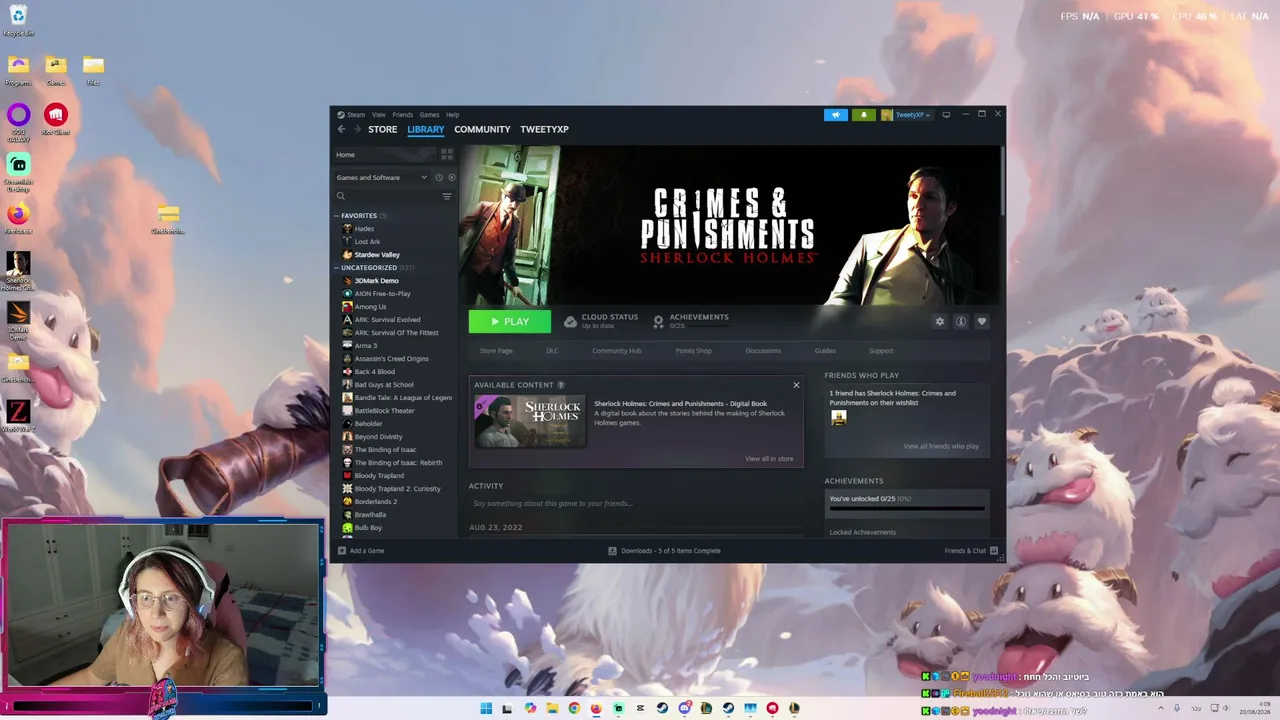The height and width of the screenshot is (720, 1280).
Task: Select Stardew Valley in favorites
Action: [x=377, y=255]
